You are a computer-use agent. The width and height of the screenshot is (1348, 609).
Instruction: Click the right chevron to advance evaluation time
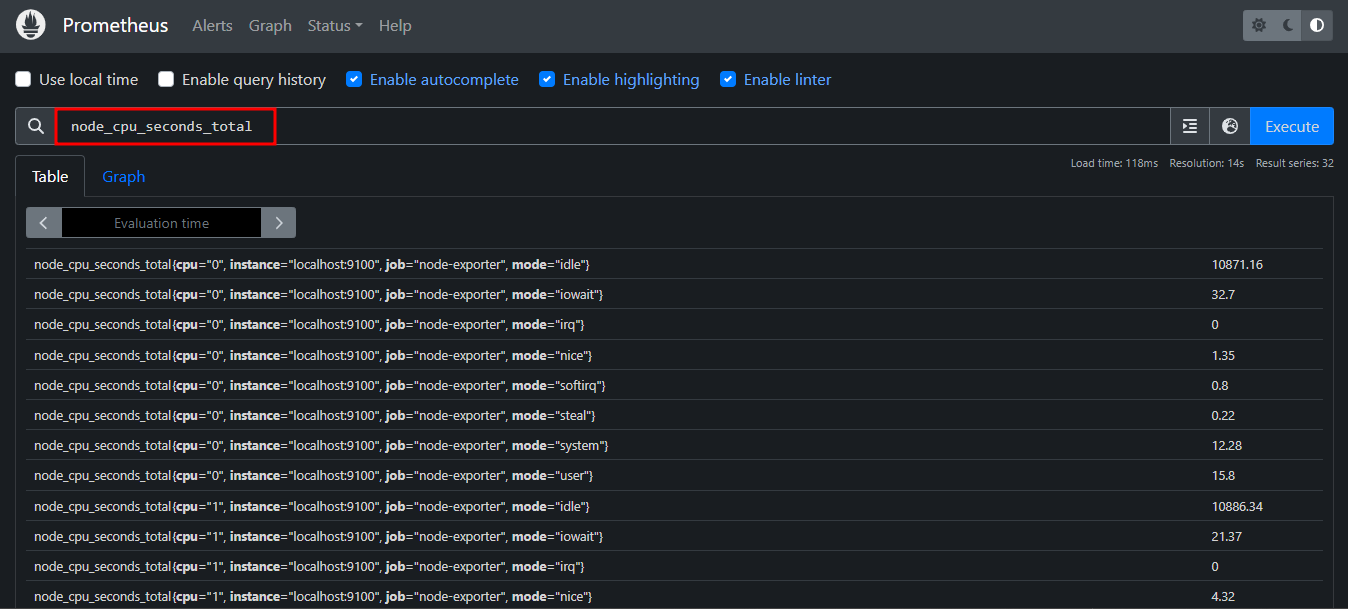coord(278,222)
